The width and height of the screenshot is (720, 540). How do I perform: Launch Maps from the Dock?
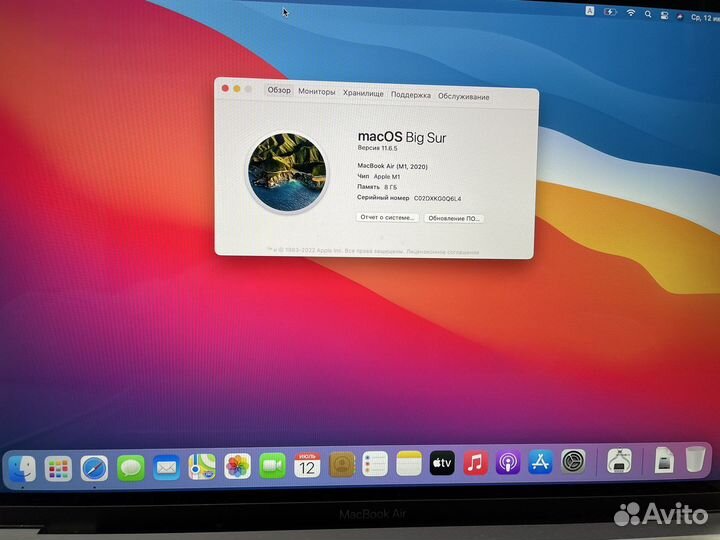pos(202,467)
